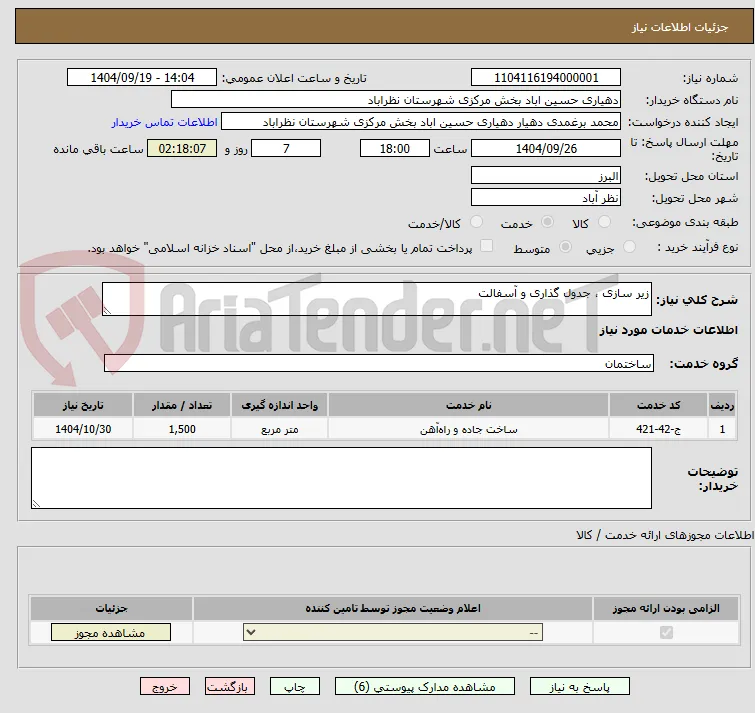
Task: Click the کد خدمت column header
Action: pos(658,405)
